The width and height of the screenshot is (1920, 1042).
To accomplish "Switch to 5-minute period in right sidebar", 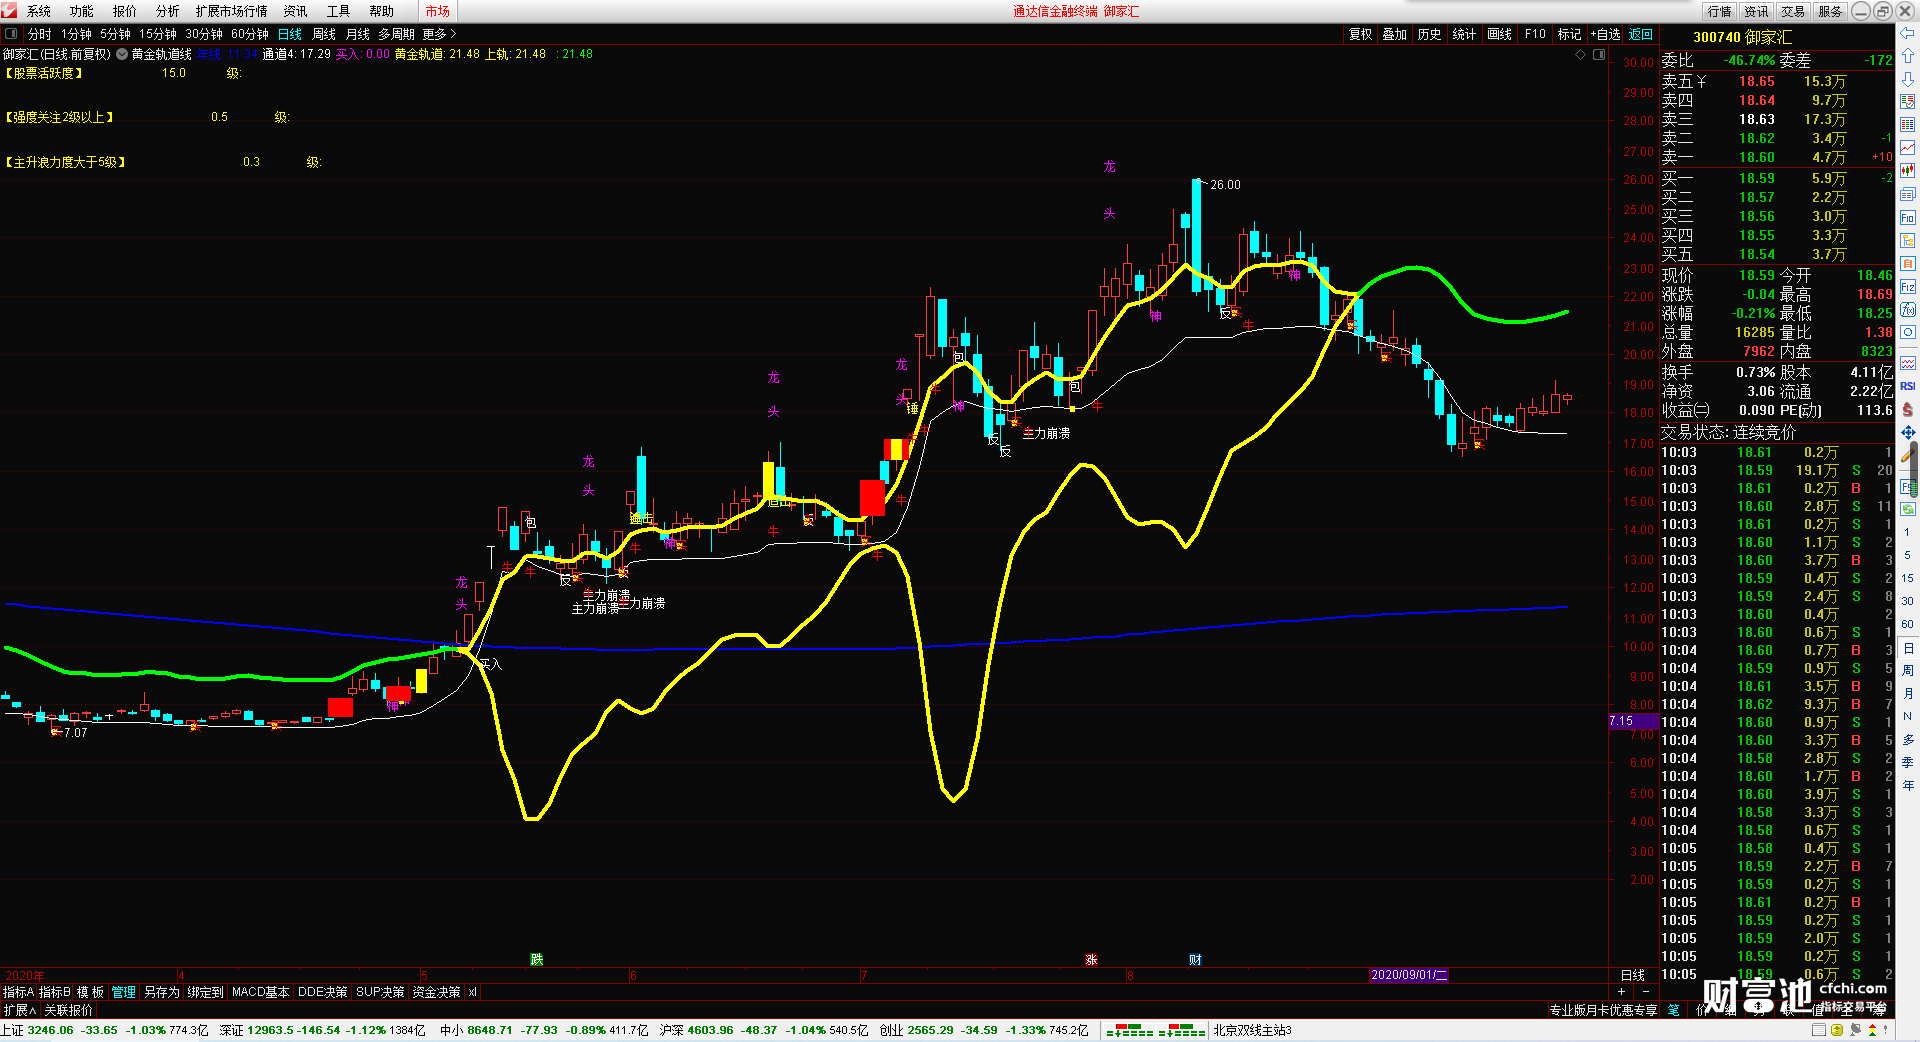I will [x=1908, y=555].
